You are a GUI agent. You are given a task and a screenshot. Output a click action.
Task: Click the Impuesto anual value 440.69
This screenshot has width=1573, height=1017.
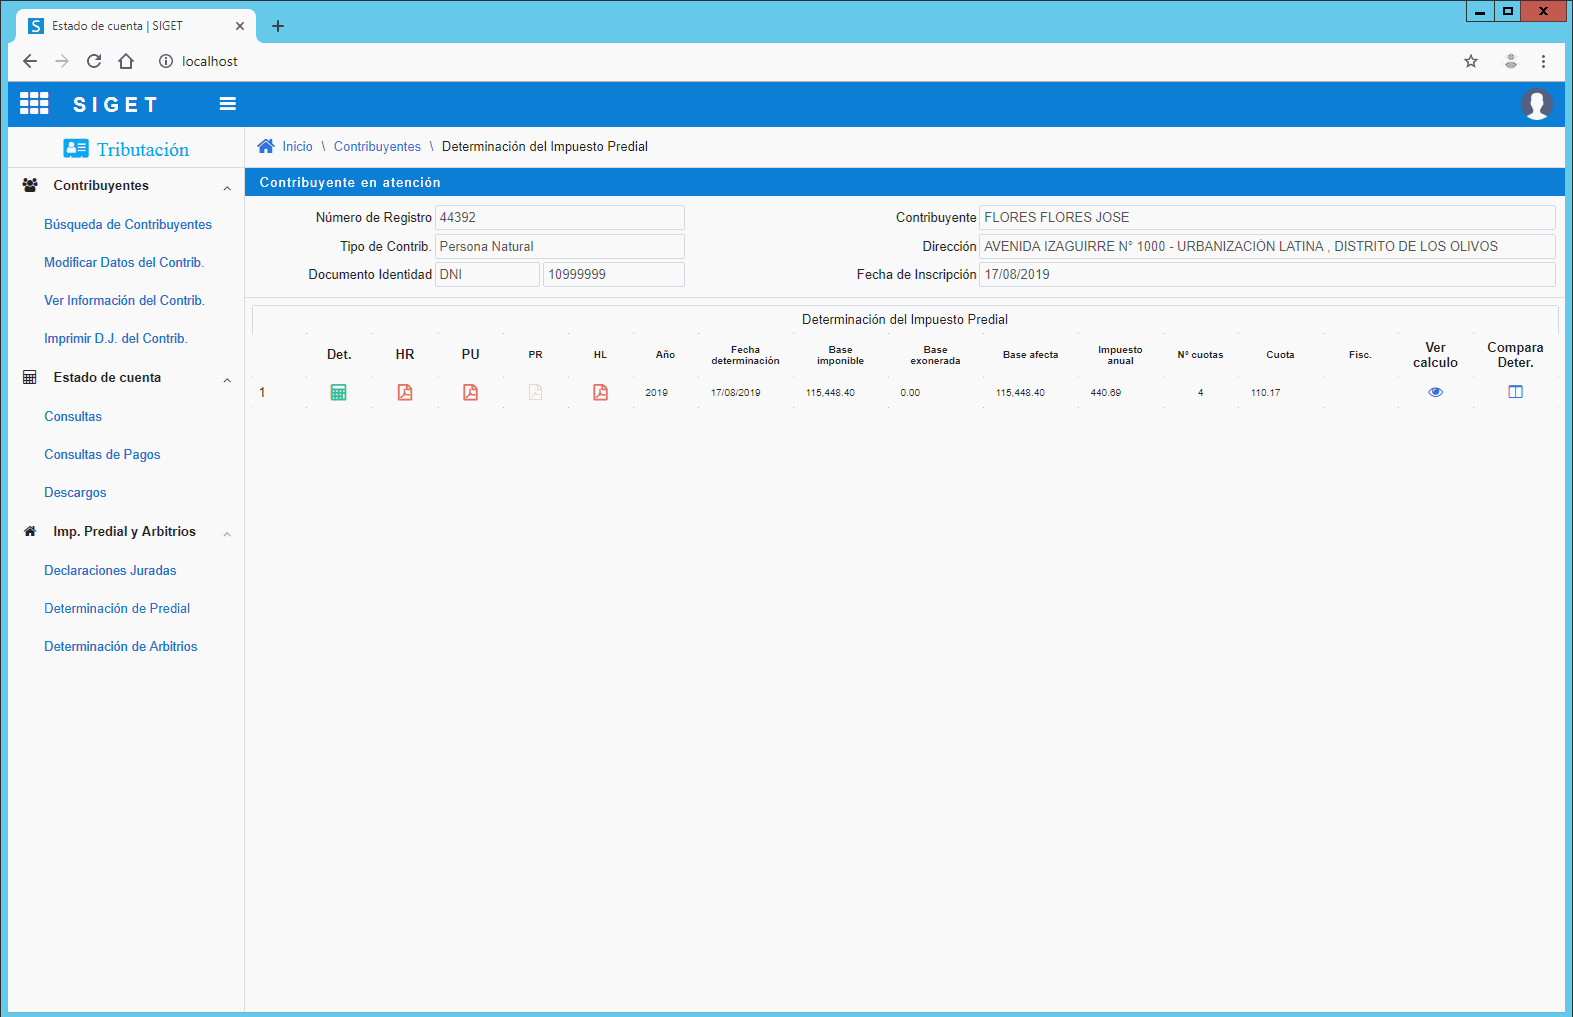point(1106,392)
